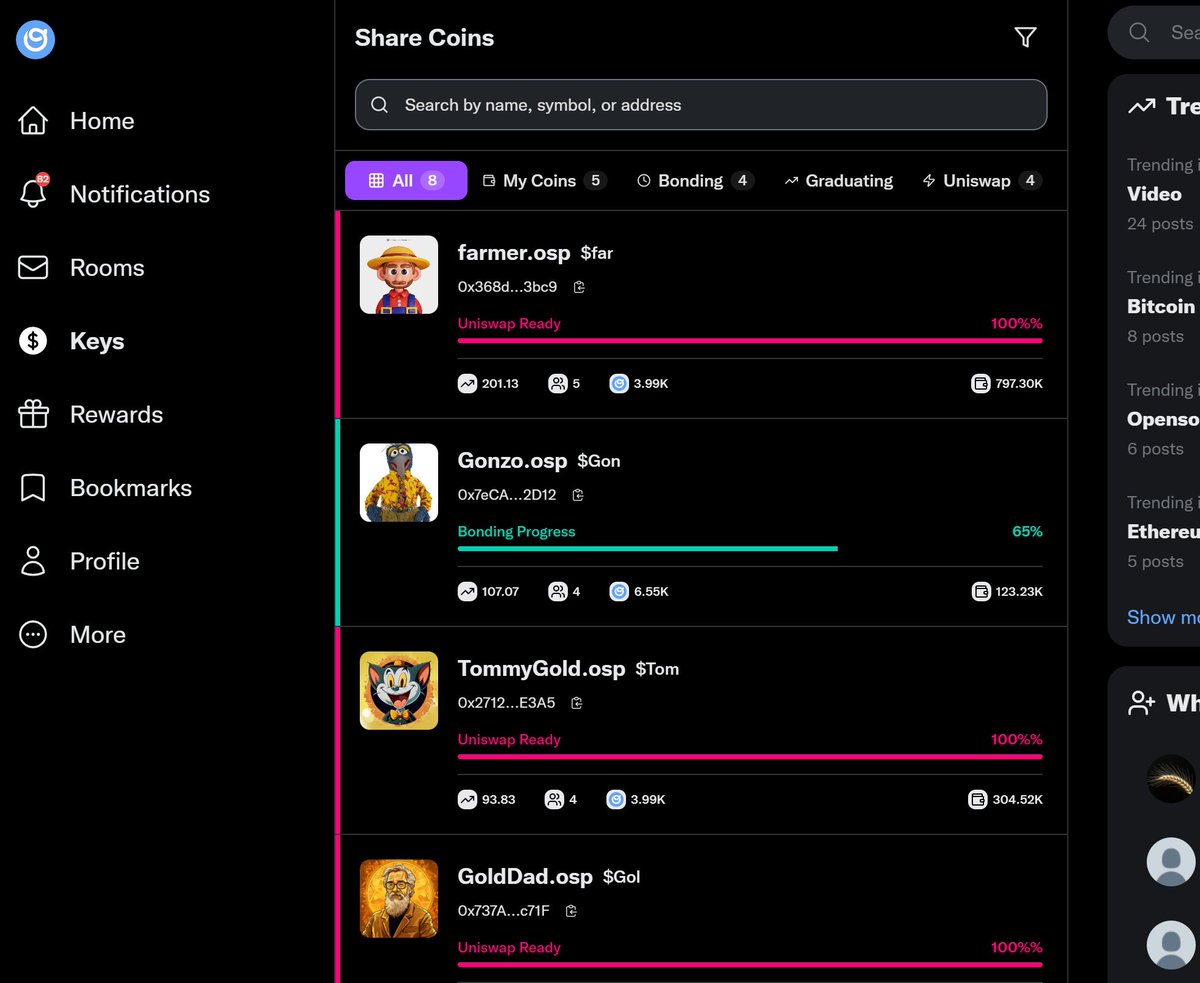The height and width of the screenshot is (983, 1200).
Task: Click the 65% bonding percentage on Gonzo.osp
Action: (x=1027, y=532)
